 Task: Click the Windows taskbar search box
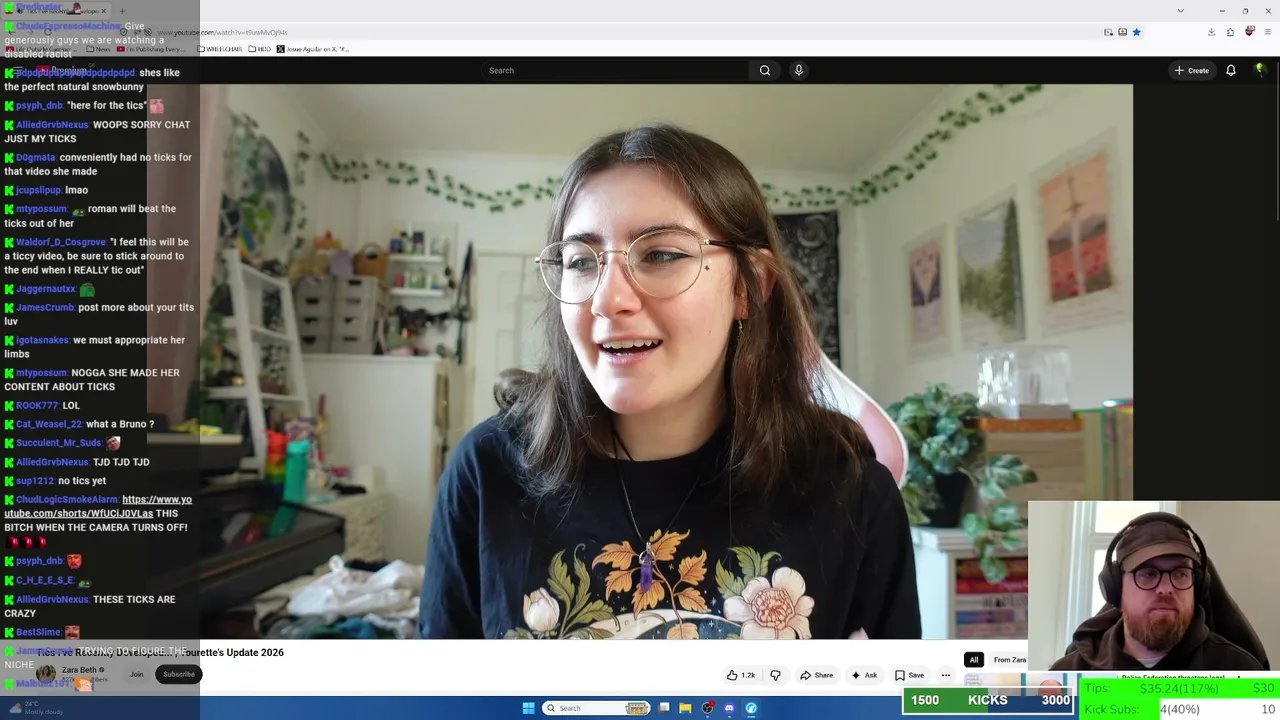(x=597, y=708)
